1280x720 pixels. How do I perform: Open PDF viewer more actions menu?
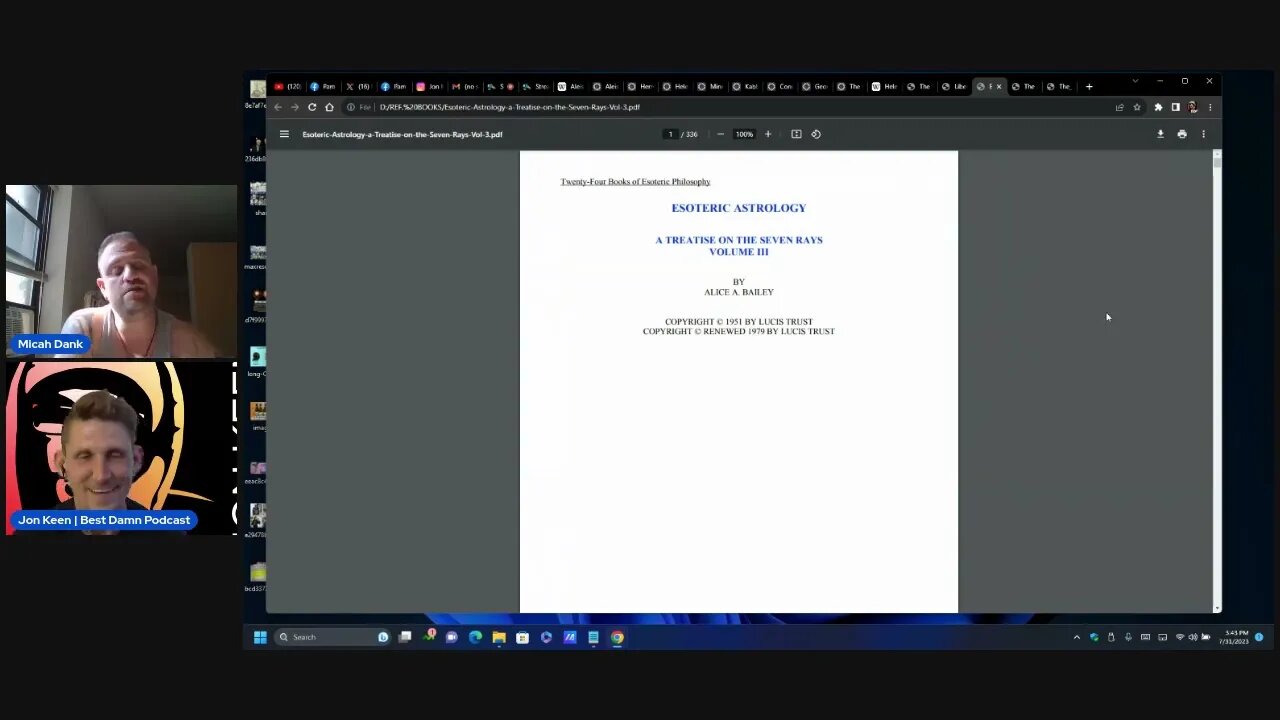(1203, 134)
